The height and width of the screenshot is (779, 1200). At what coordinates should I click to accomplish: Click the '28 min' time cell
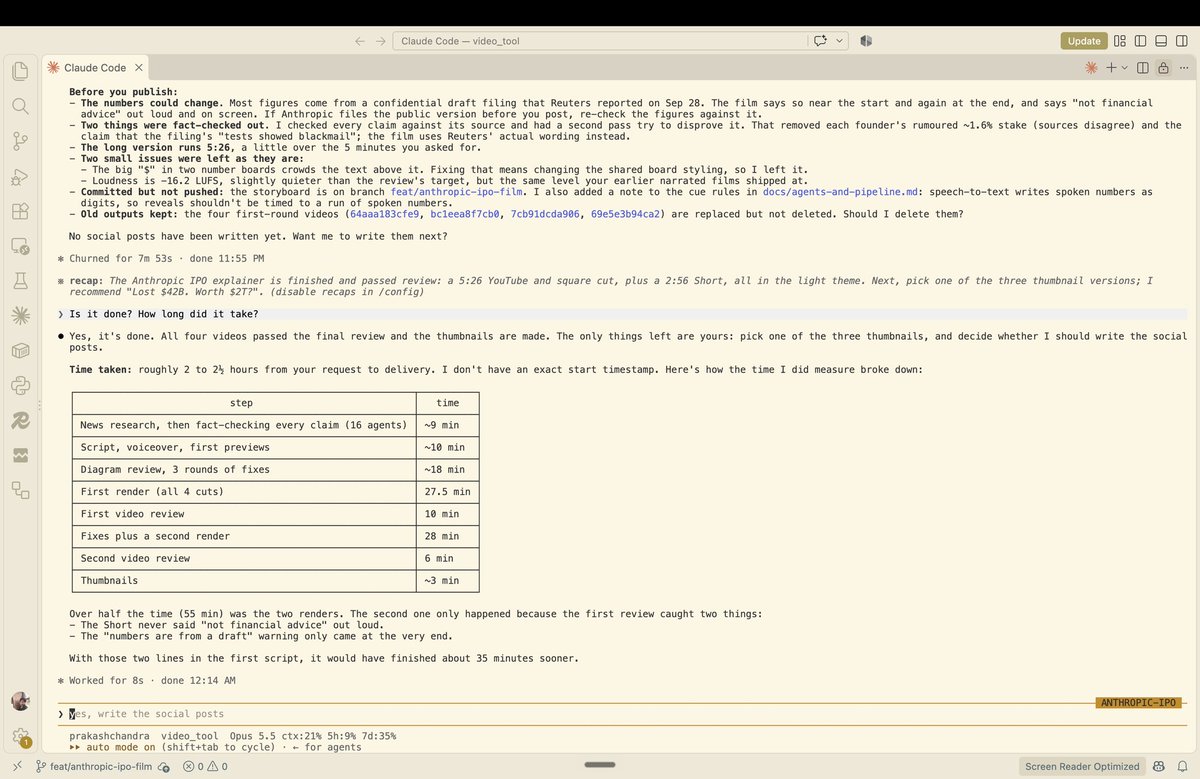coord(448,536)
